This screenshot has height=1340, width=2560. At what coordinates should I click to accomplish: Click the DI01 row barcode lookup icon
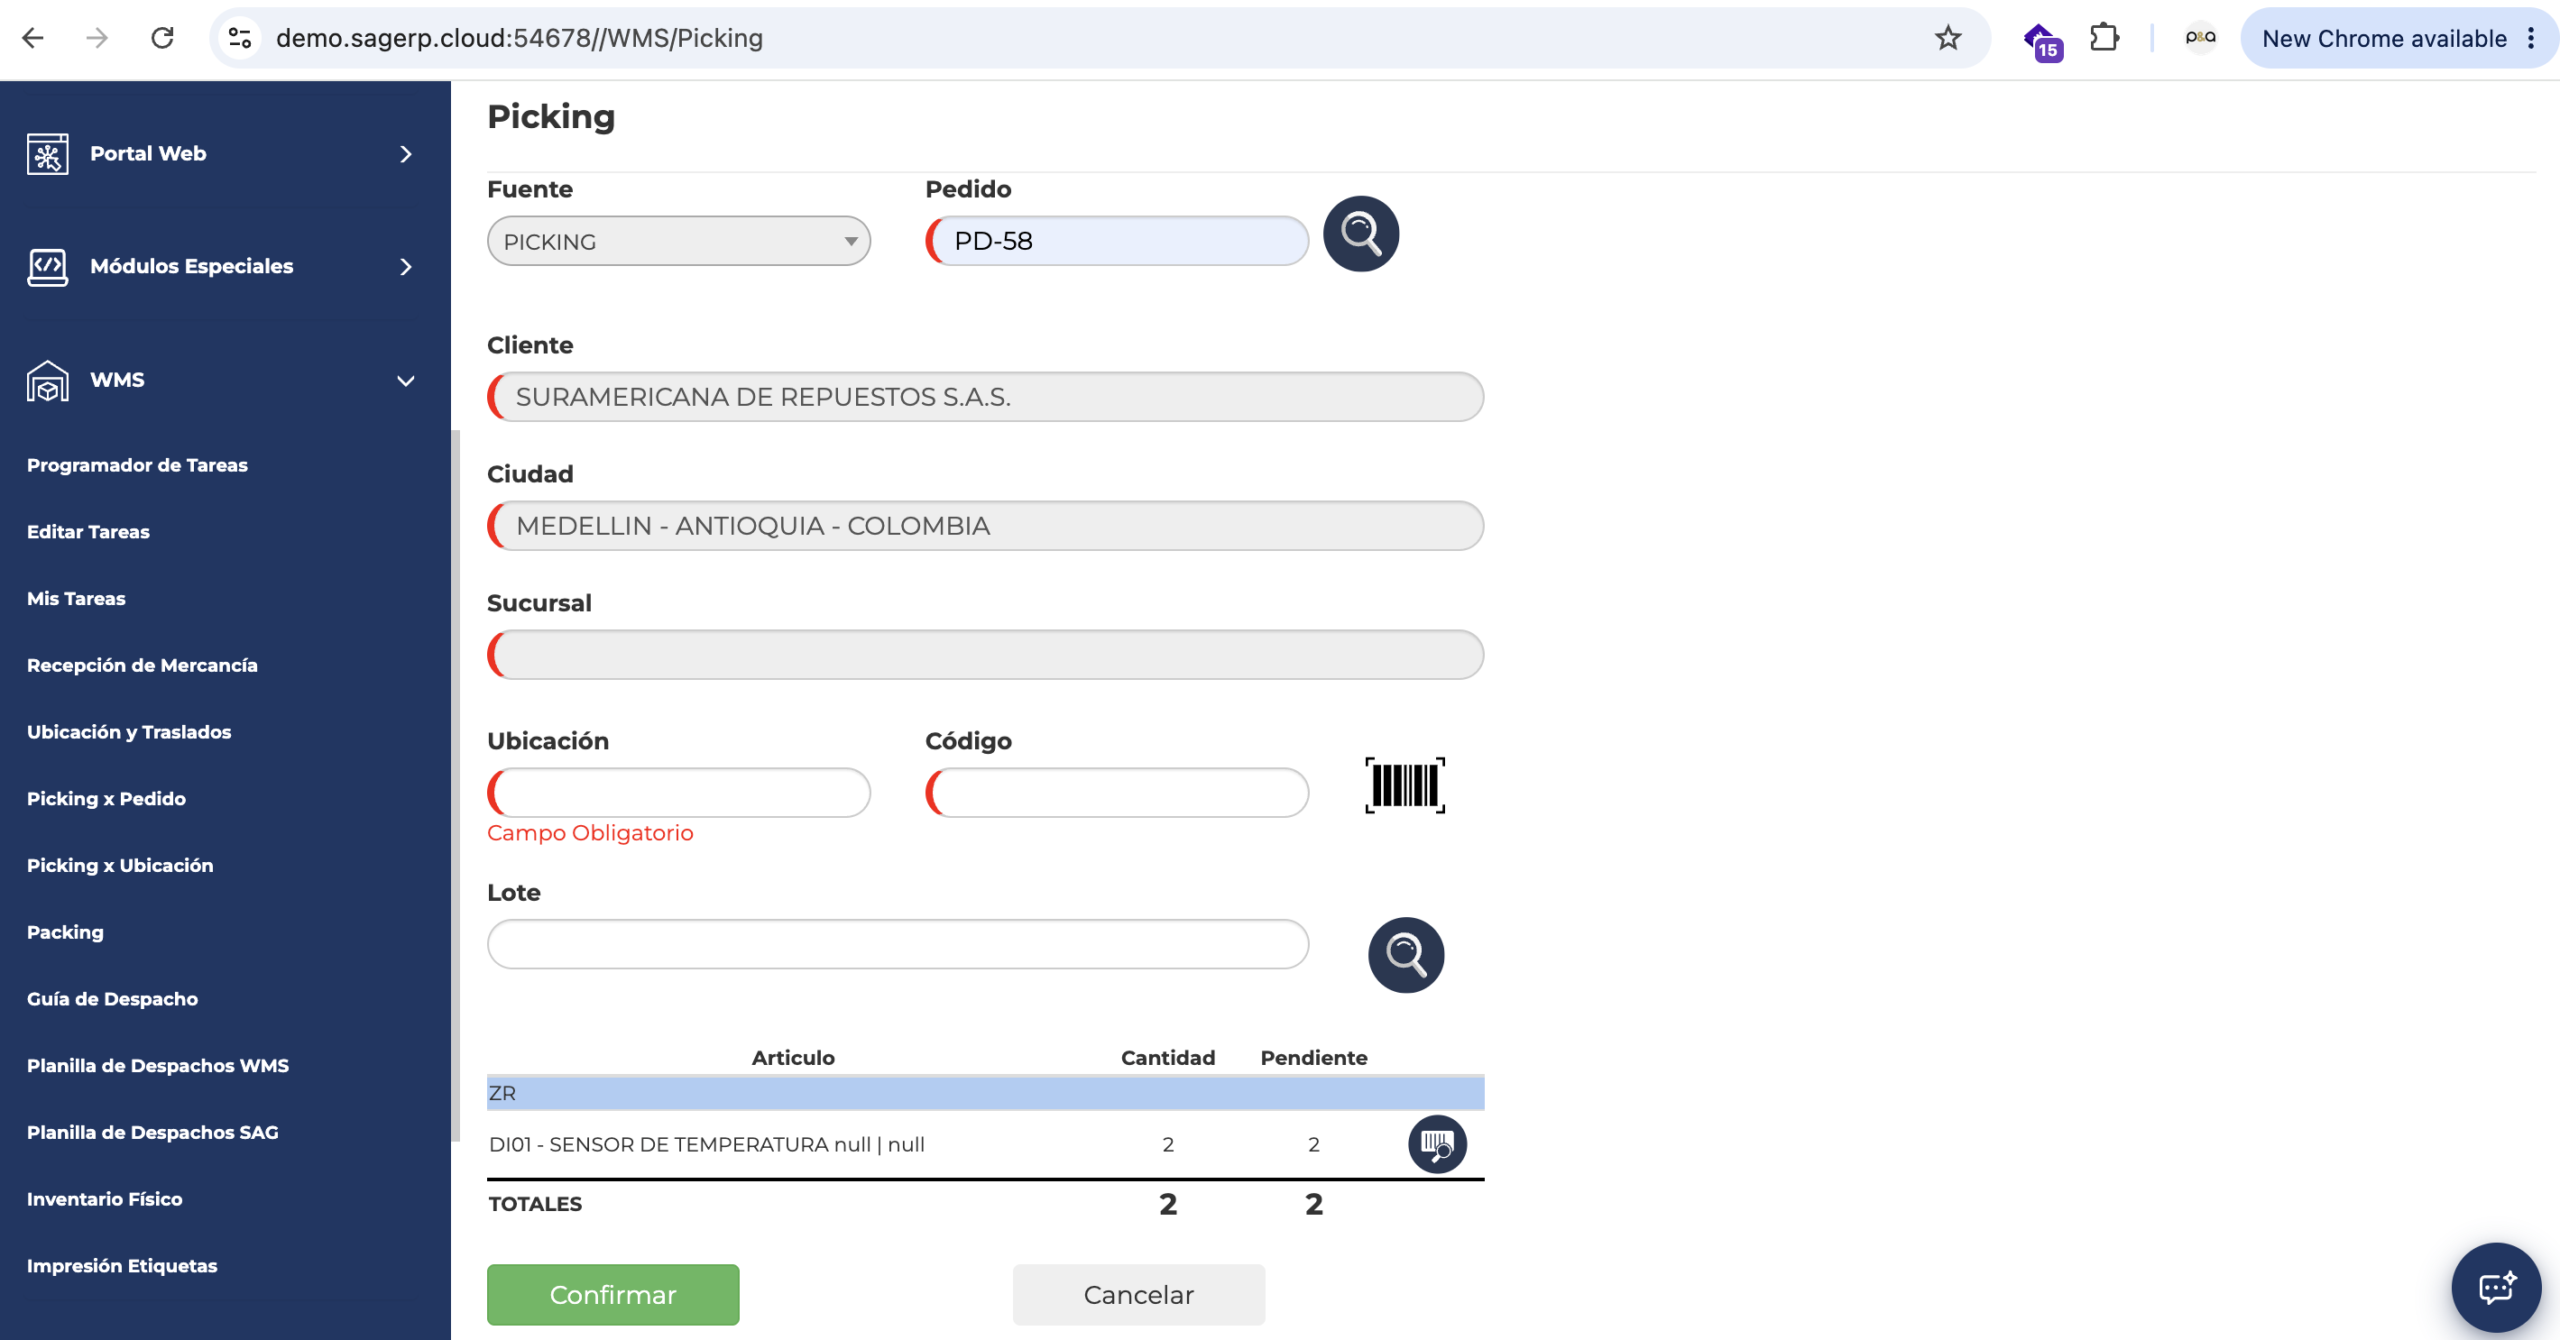coord(1437,1144)
